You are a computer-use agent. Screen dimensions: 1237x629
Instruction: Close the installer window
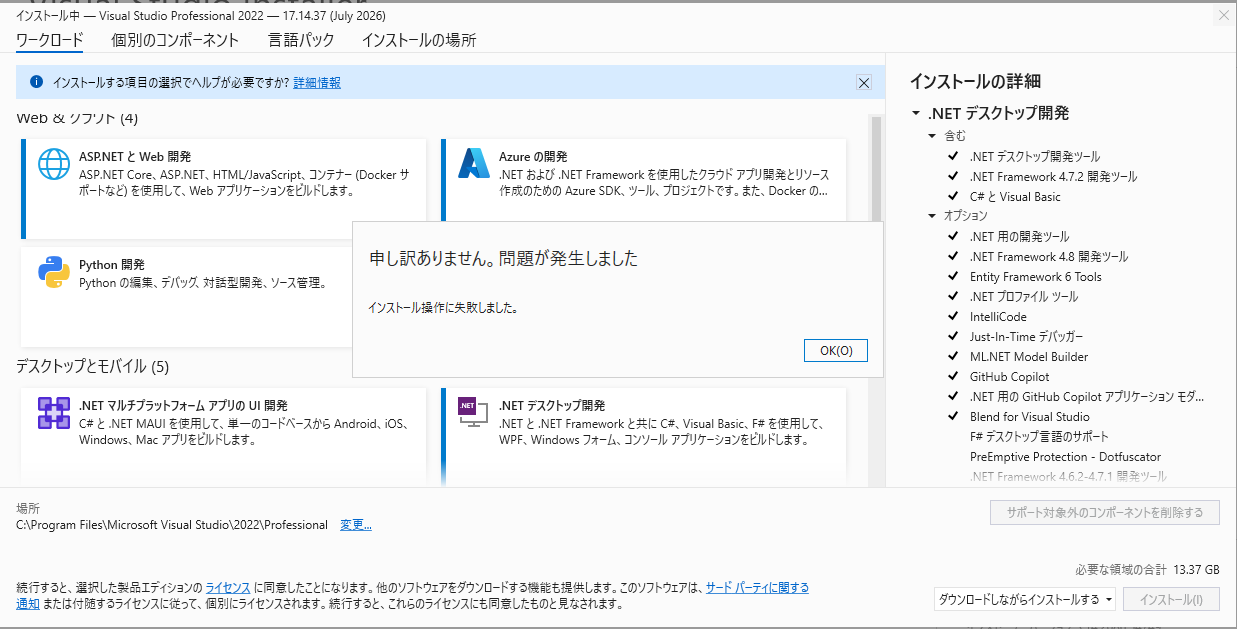[x=1223, y=16]
